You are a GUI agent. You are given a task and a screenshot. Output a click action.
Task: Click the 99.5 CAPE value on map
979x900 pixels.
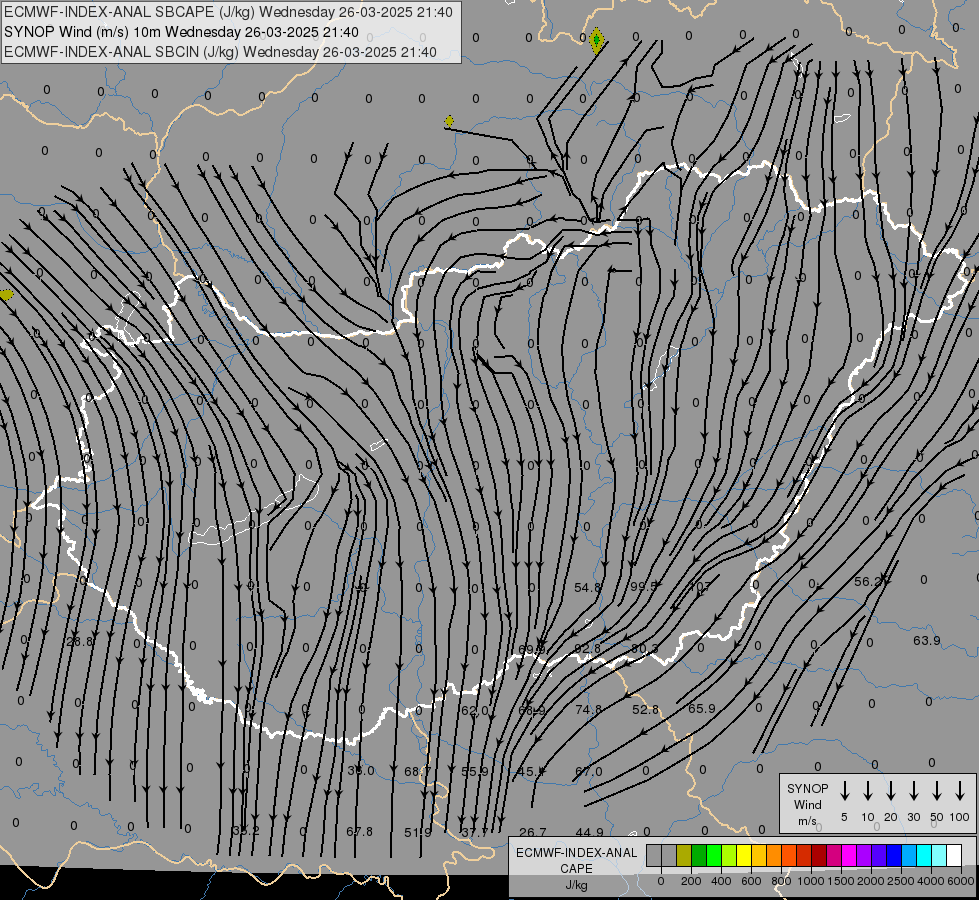(x=644, y=586)
